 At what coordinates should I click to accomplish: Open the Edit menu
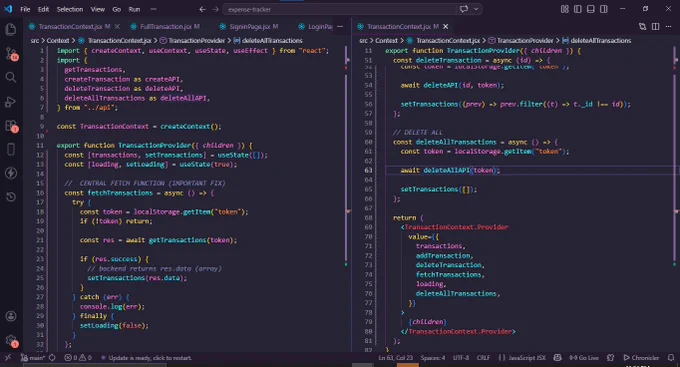point(43,9)
